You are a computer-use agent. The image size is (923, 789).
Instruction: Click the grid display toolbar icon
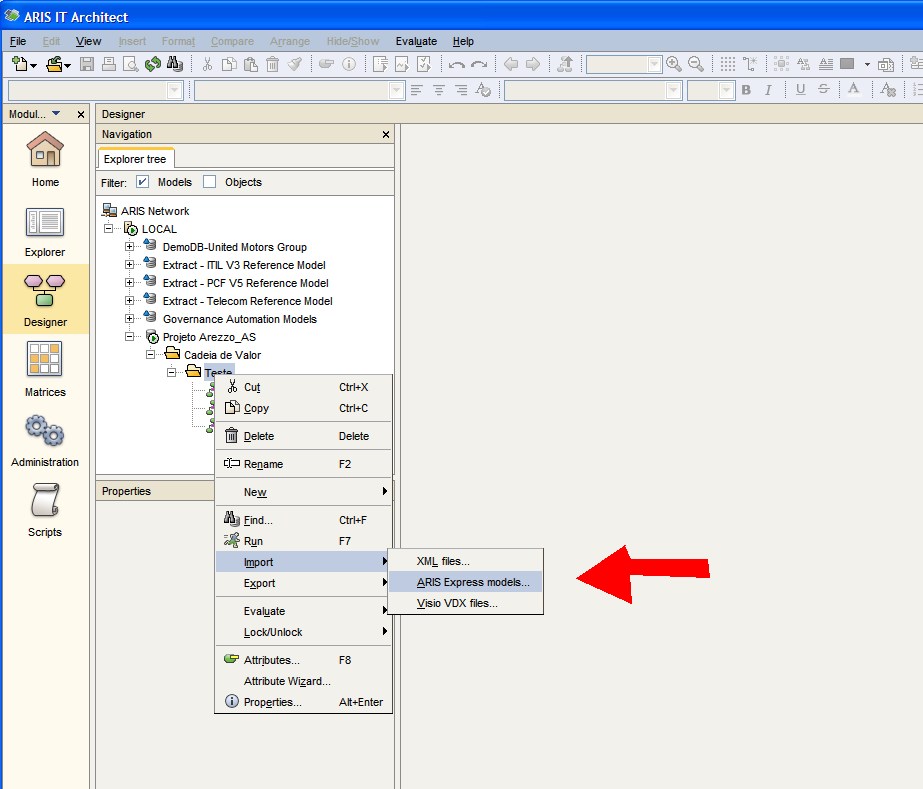tap(728, 64)
